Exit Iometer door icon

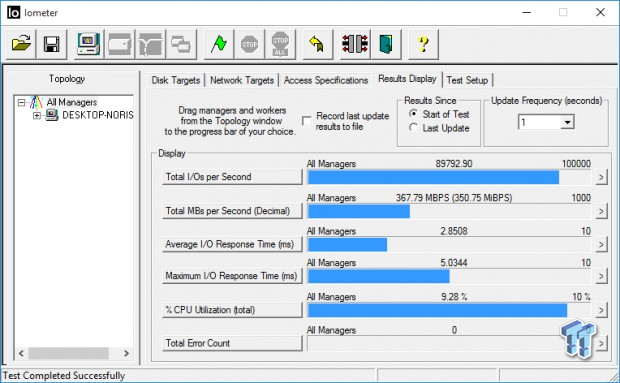tap(386, 44)
